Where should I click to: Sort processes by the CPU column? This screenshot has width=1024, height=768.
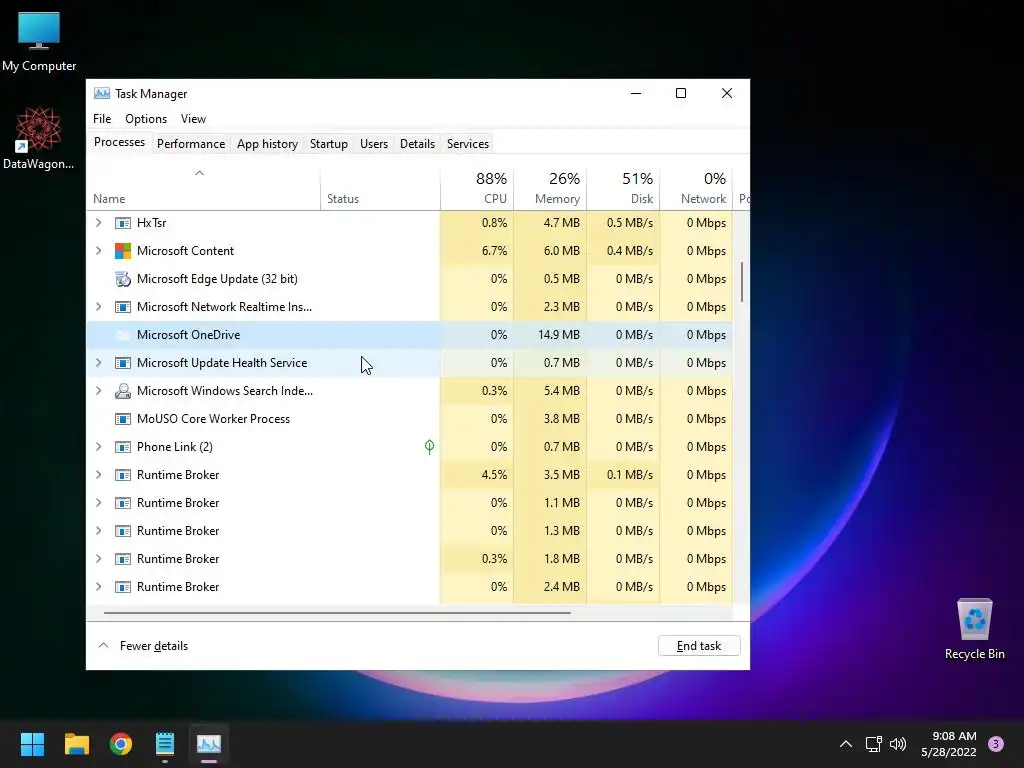click(477, 188)
